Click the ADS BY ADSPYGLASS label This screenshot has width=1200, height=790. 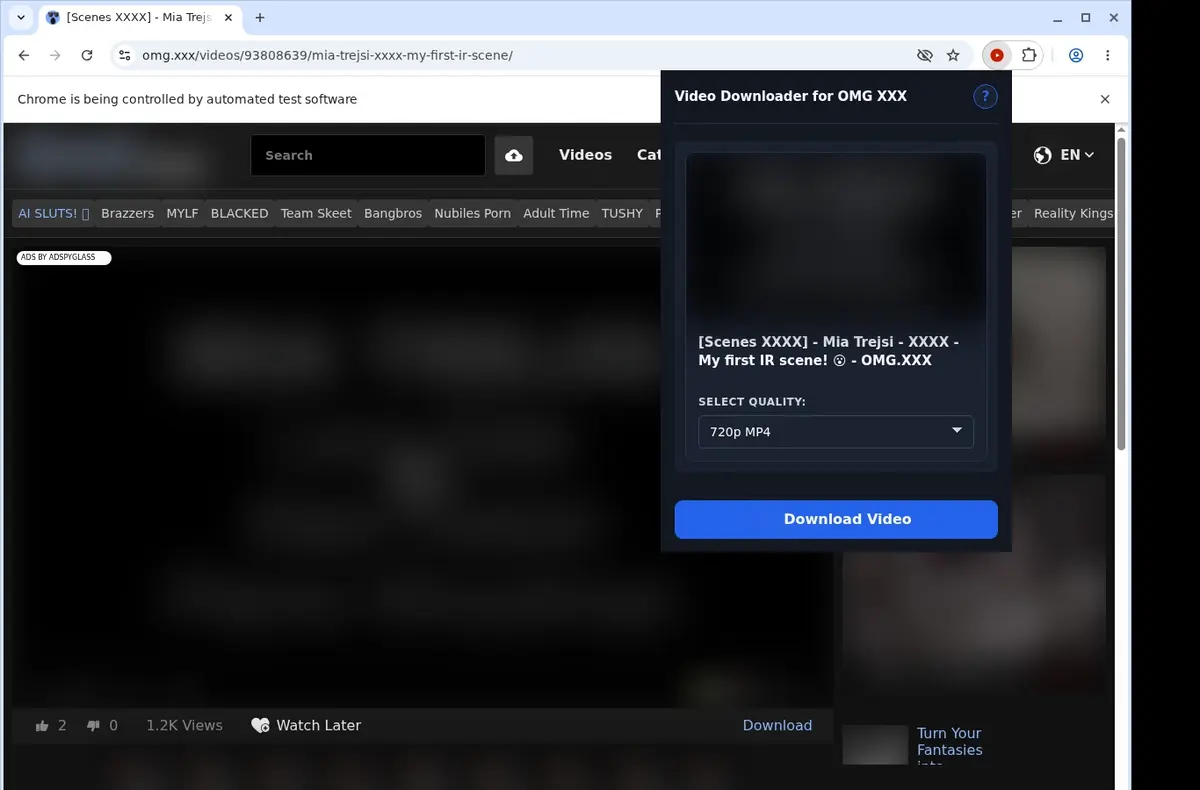(63, 257)
